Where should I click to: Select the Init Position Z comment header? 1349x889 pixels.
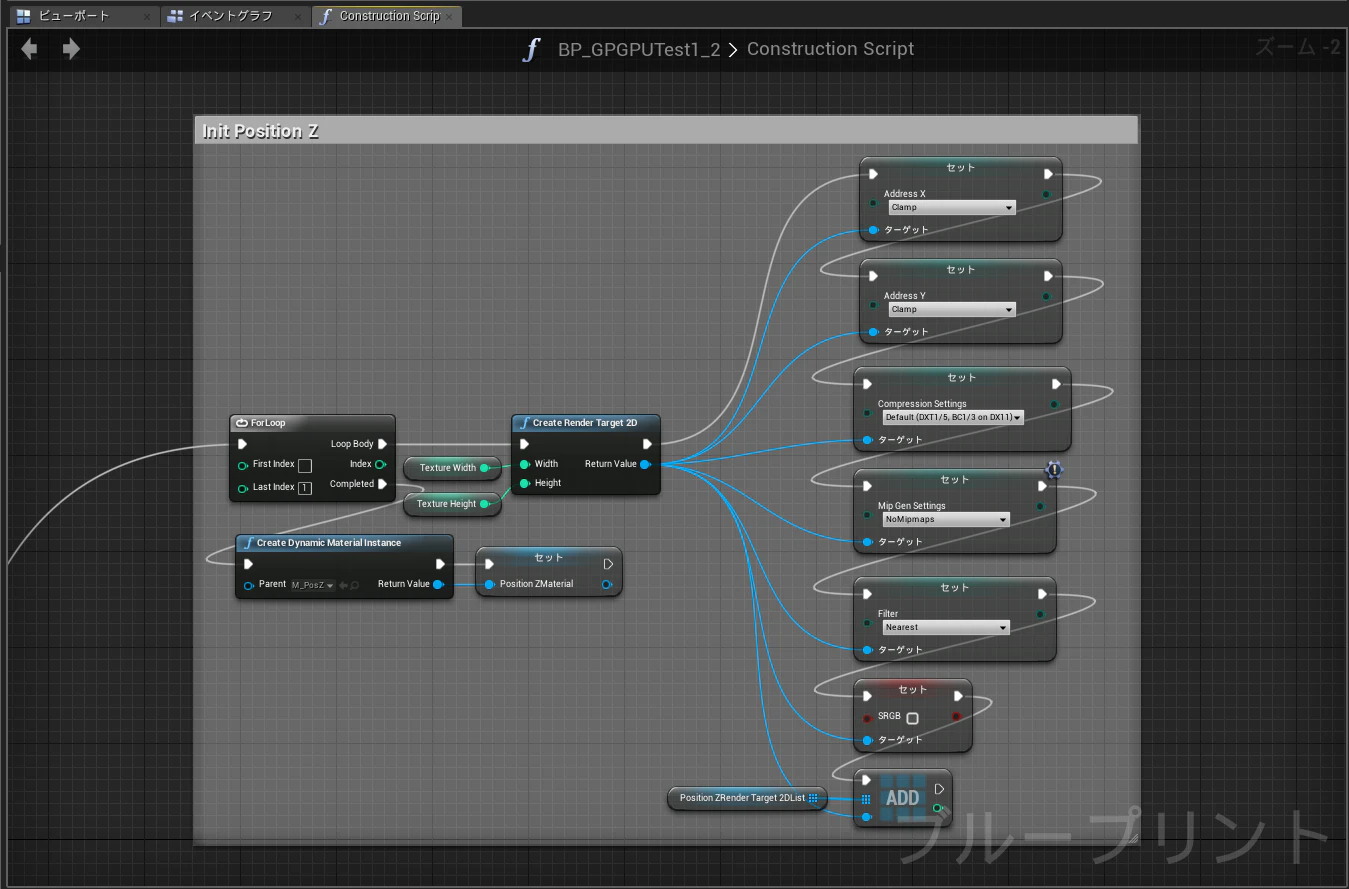[x=666, y=131]
